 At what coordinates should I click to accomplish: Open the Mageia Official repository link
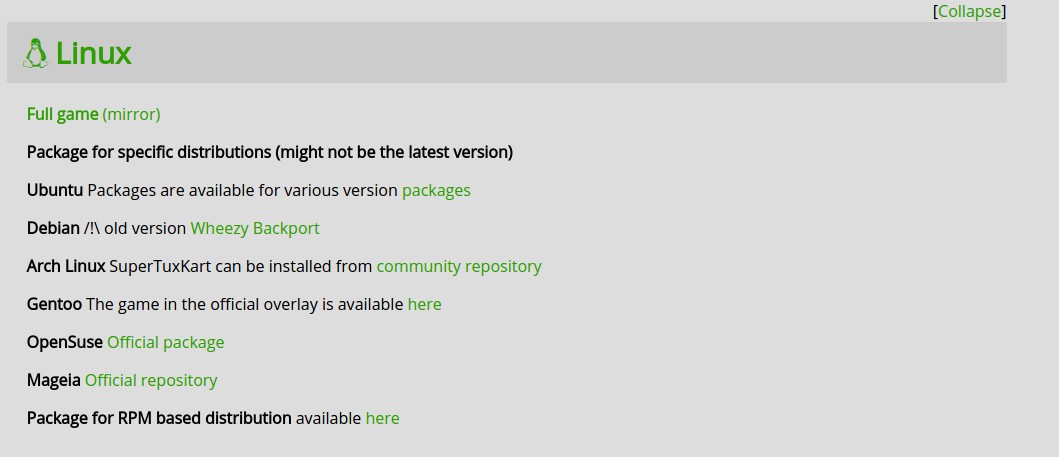click(x=151, y=380)
